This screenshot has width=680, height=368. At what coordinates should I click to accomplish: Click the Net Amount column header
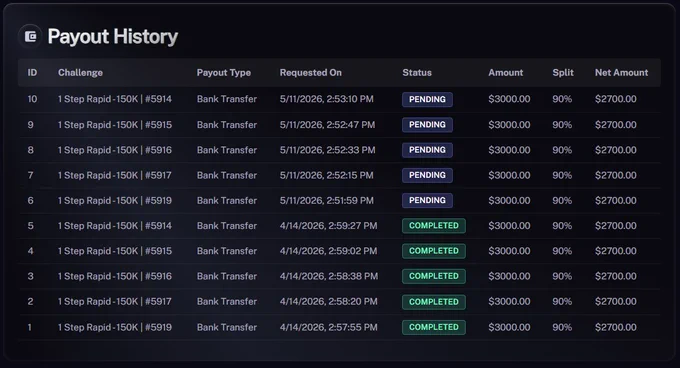point(621,73)
